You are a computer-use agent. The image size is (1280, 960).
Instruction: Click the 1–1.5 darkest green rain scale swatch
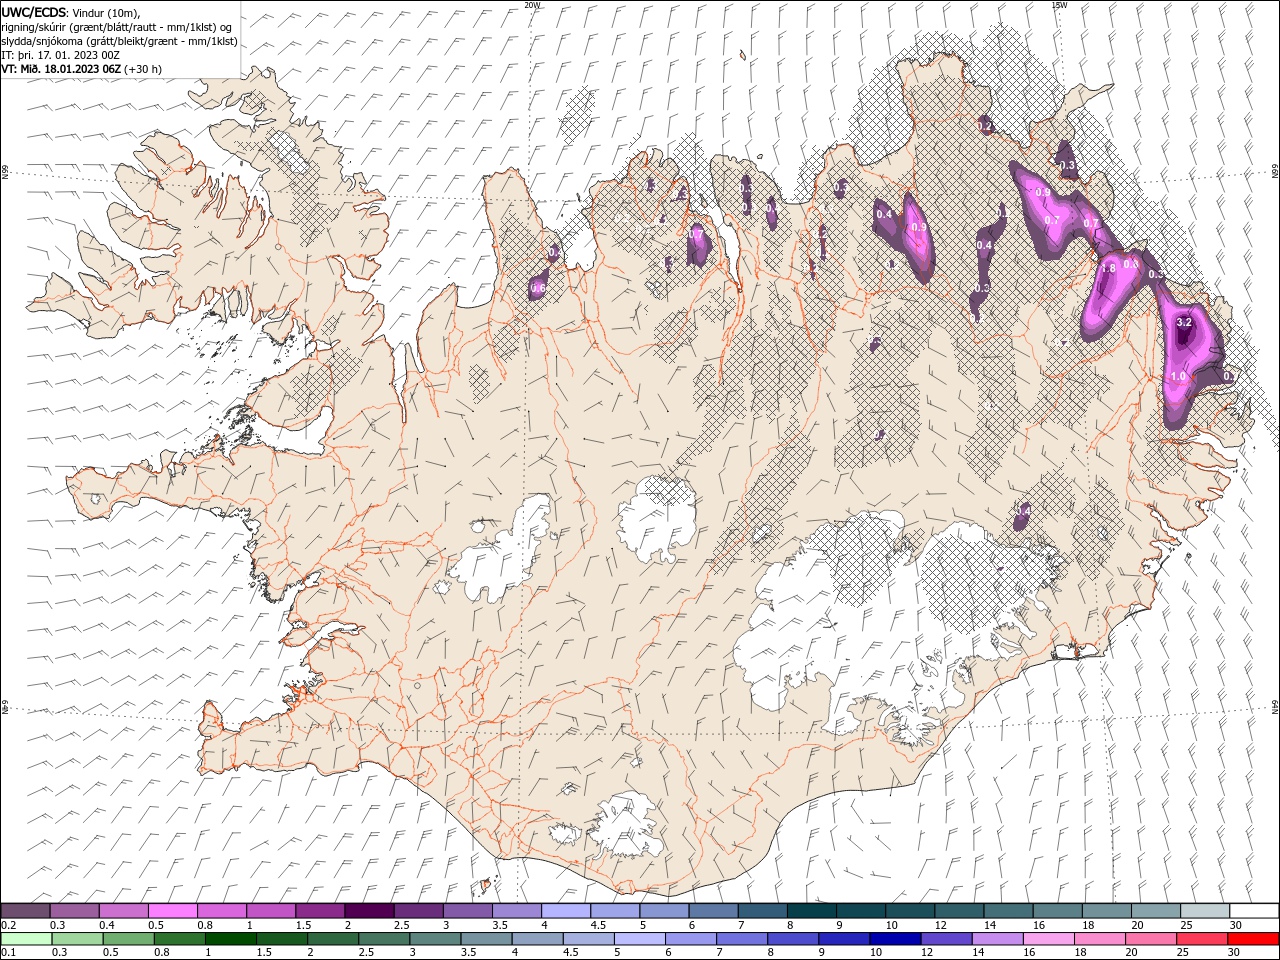pos(231,939)
